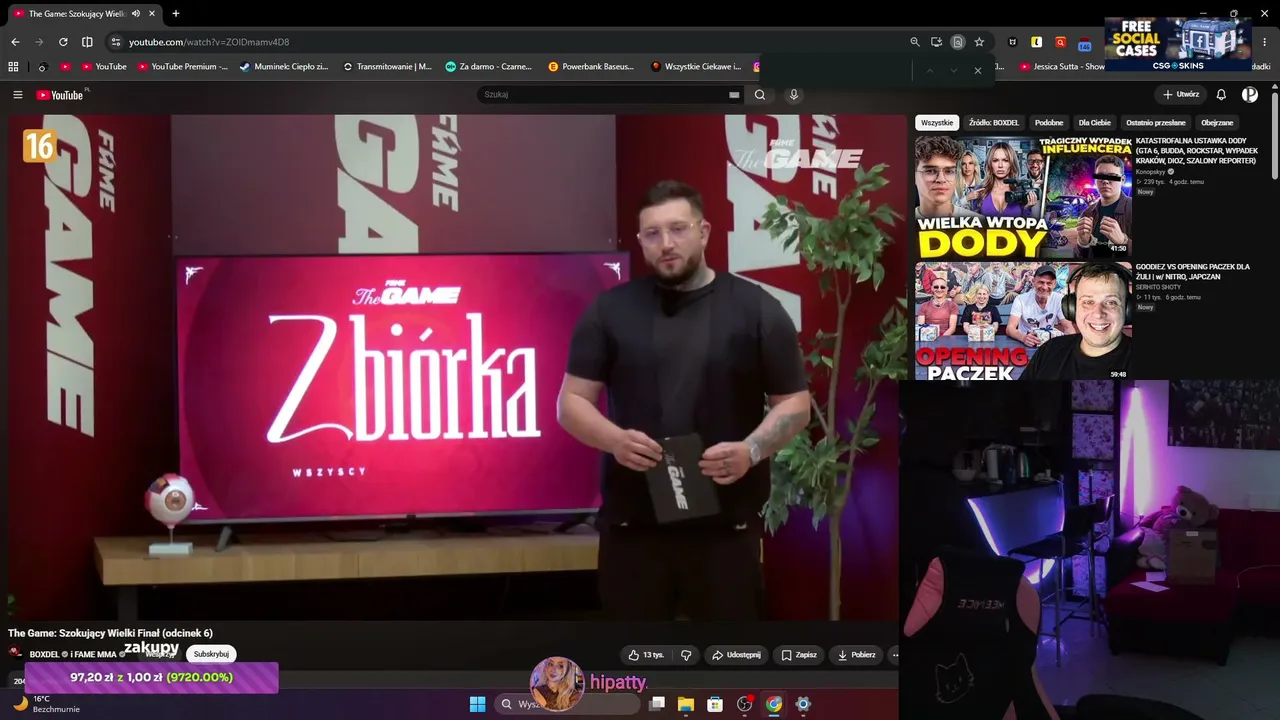The height and width of the screenshot is (720, 1280).
Task: Click the zoom magnifier in the address bar
Action: 914,42
